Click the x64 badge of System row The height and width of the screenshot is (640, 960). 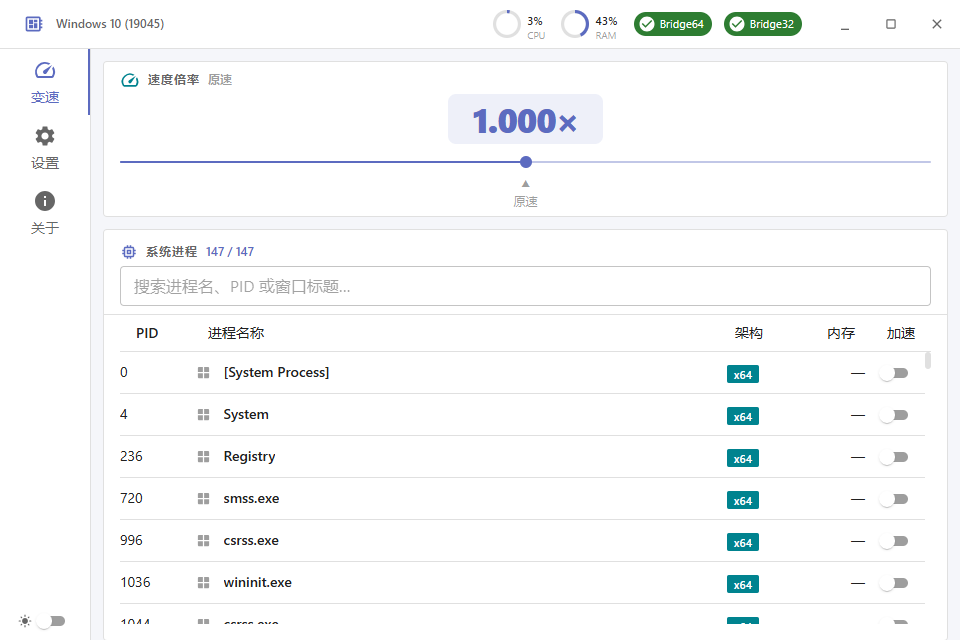743,416
